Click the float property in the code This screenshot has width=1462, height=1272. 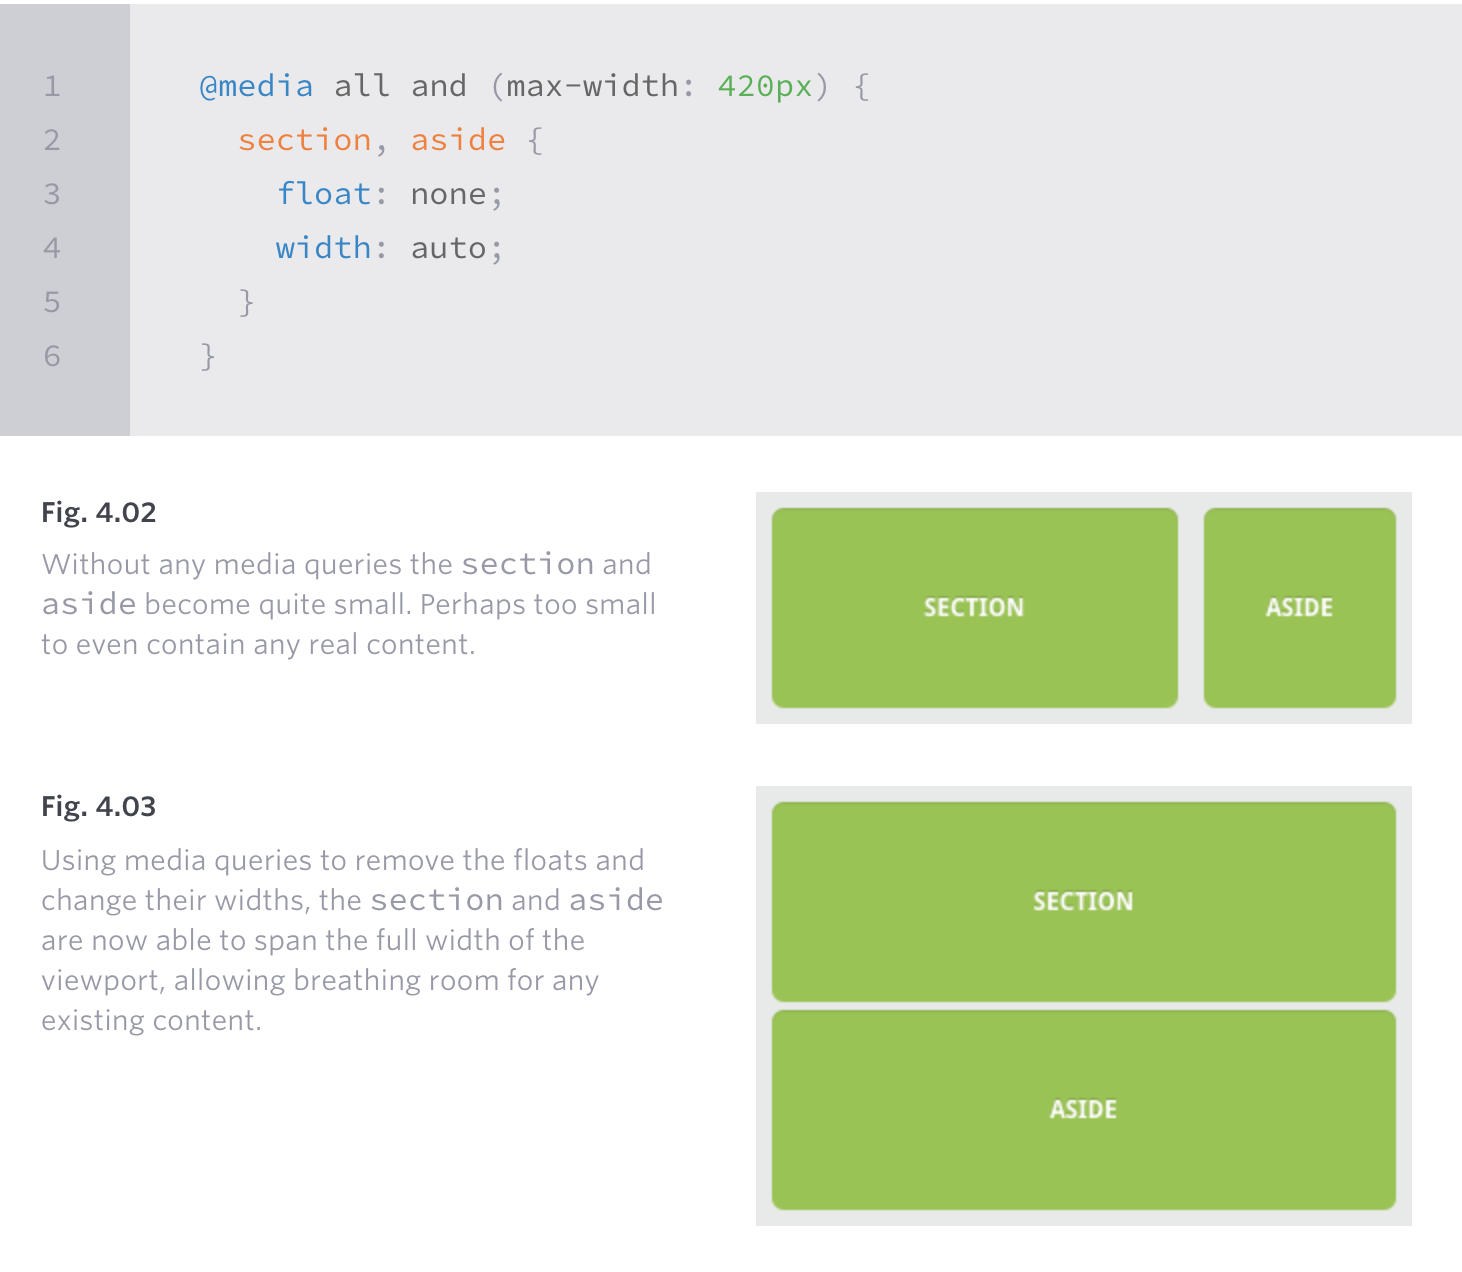click(324, 195)
